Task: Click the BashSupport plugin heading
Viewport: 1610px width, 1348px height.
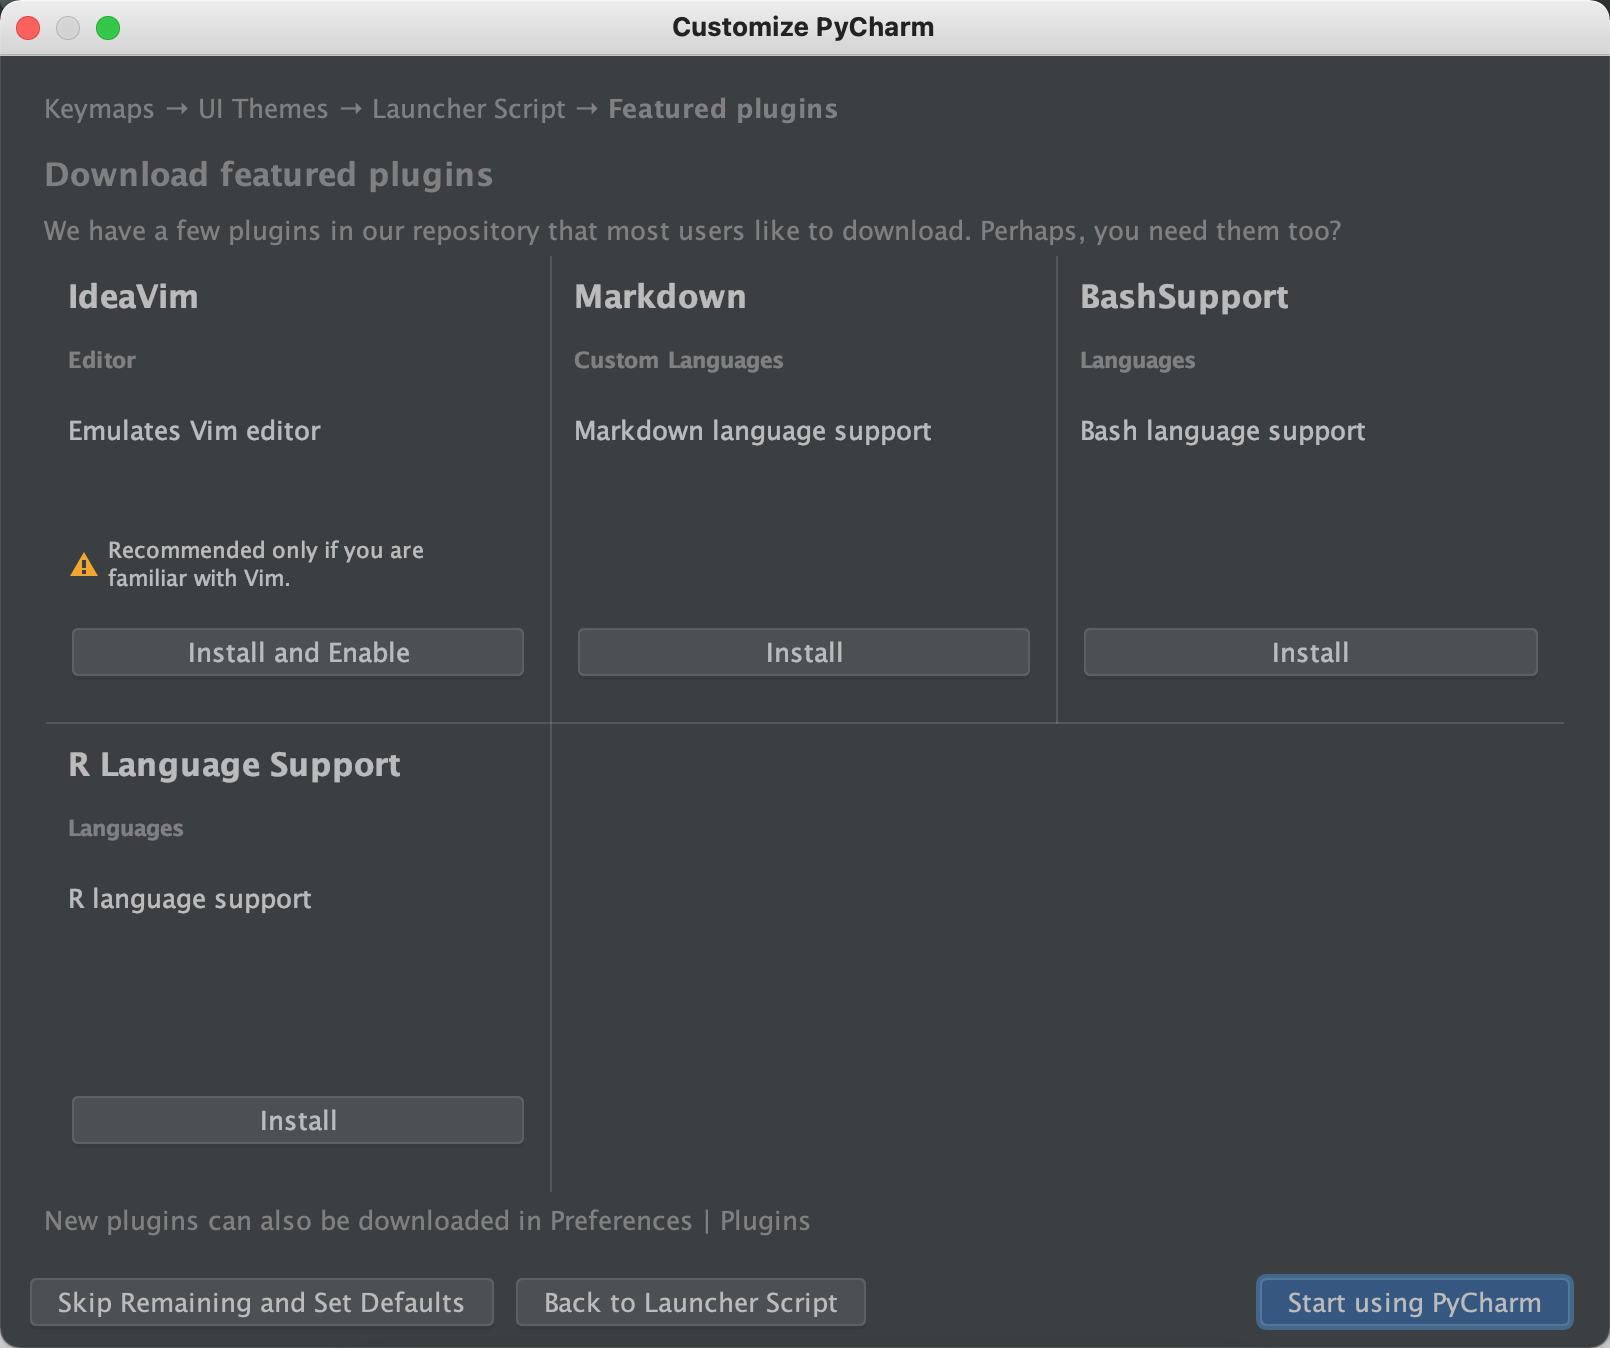Action: (x=1184, y=296)
